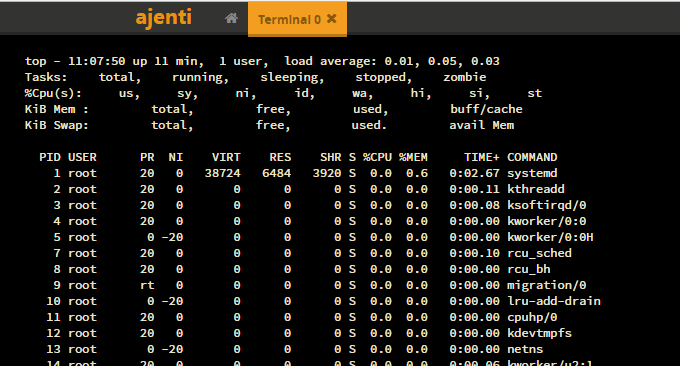Select the 0.6 %MEM value

click(417, 173)
